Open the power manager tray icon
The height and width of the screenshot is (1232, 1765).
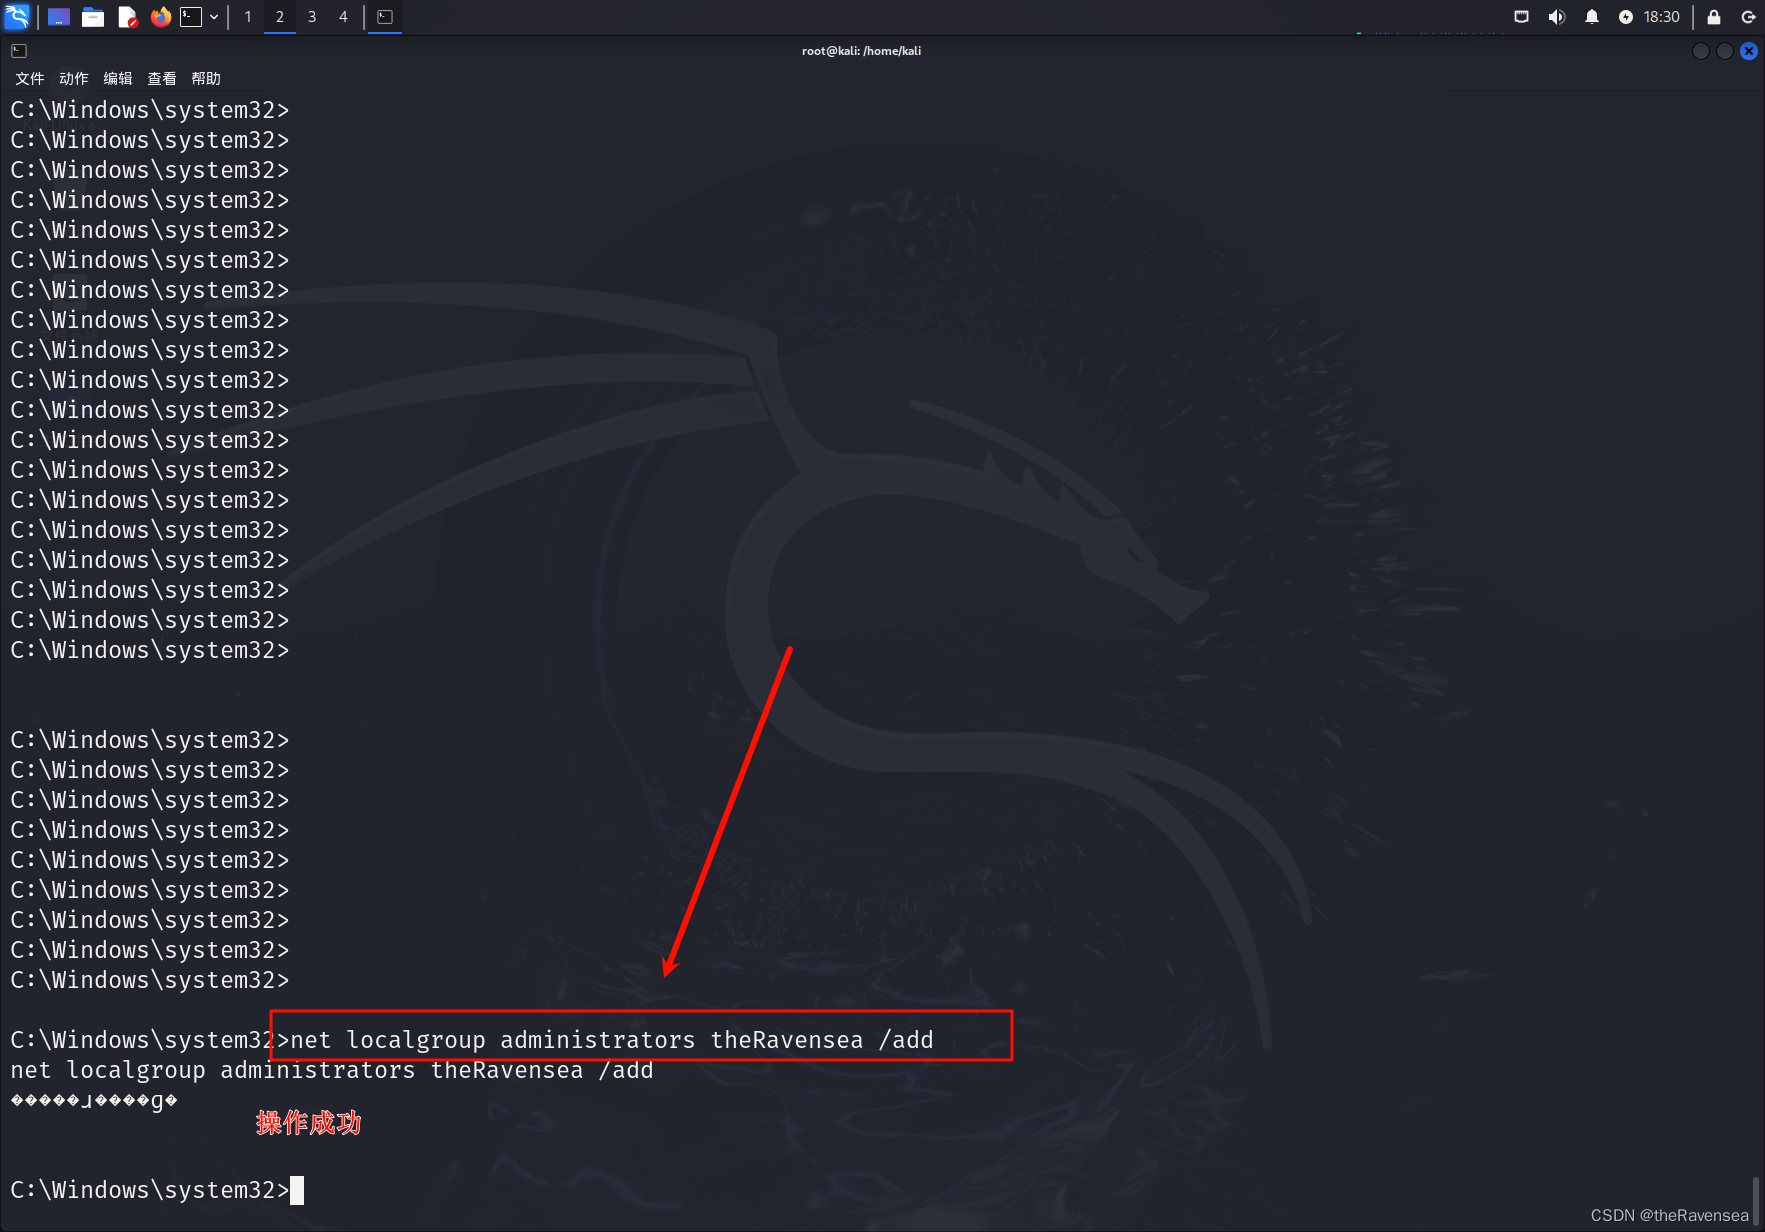[1626, 17]
